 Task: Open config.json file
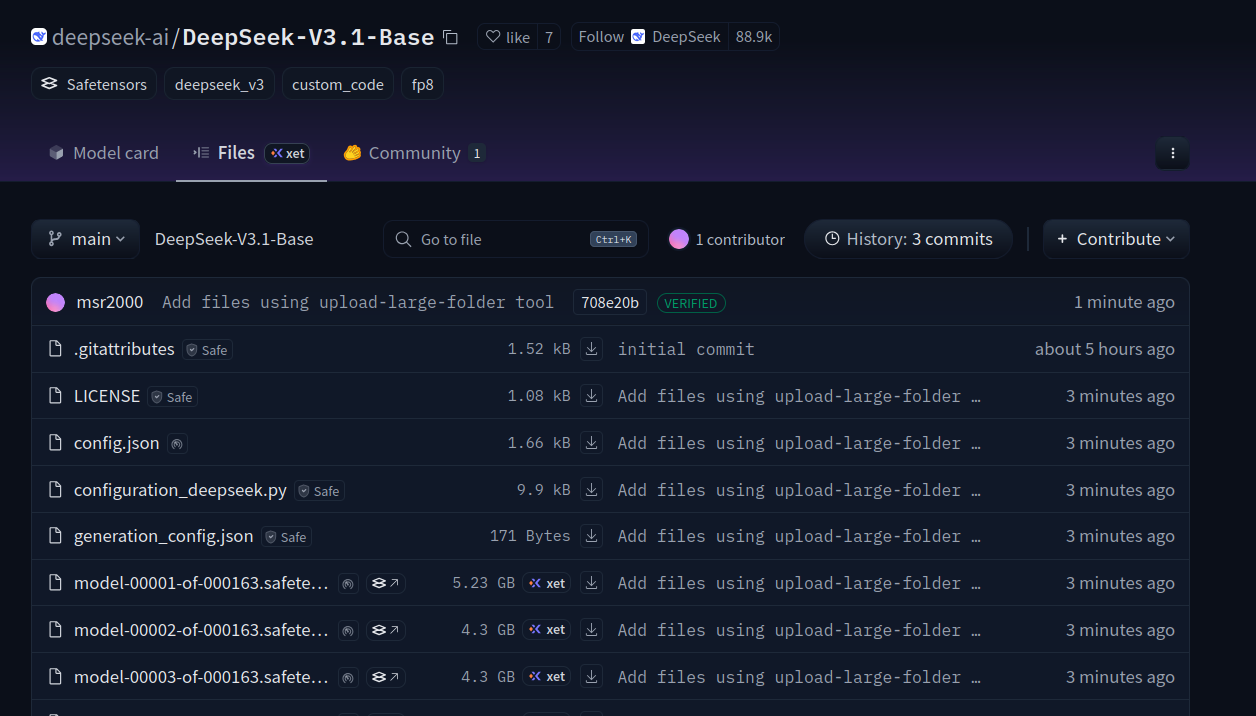coord(116,443)
